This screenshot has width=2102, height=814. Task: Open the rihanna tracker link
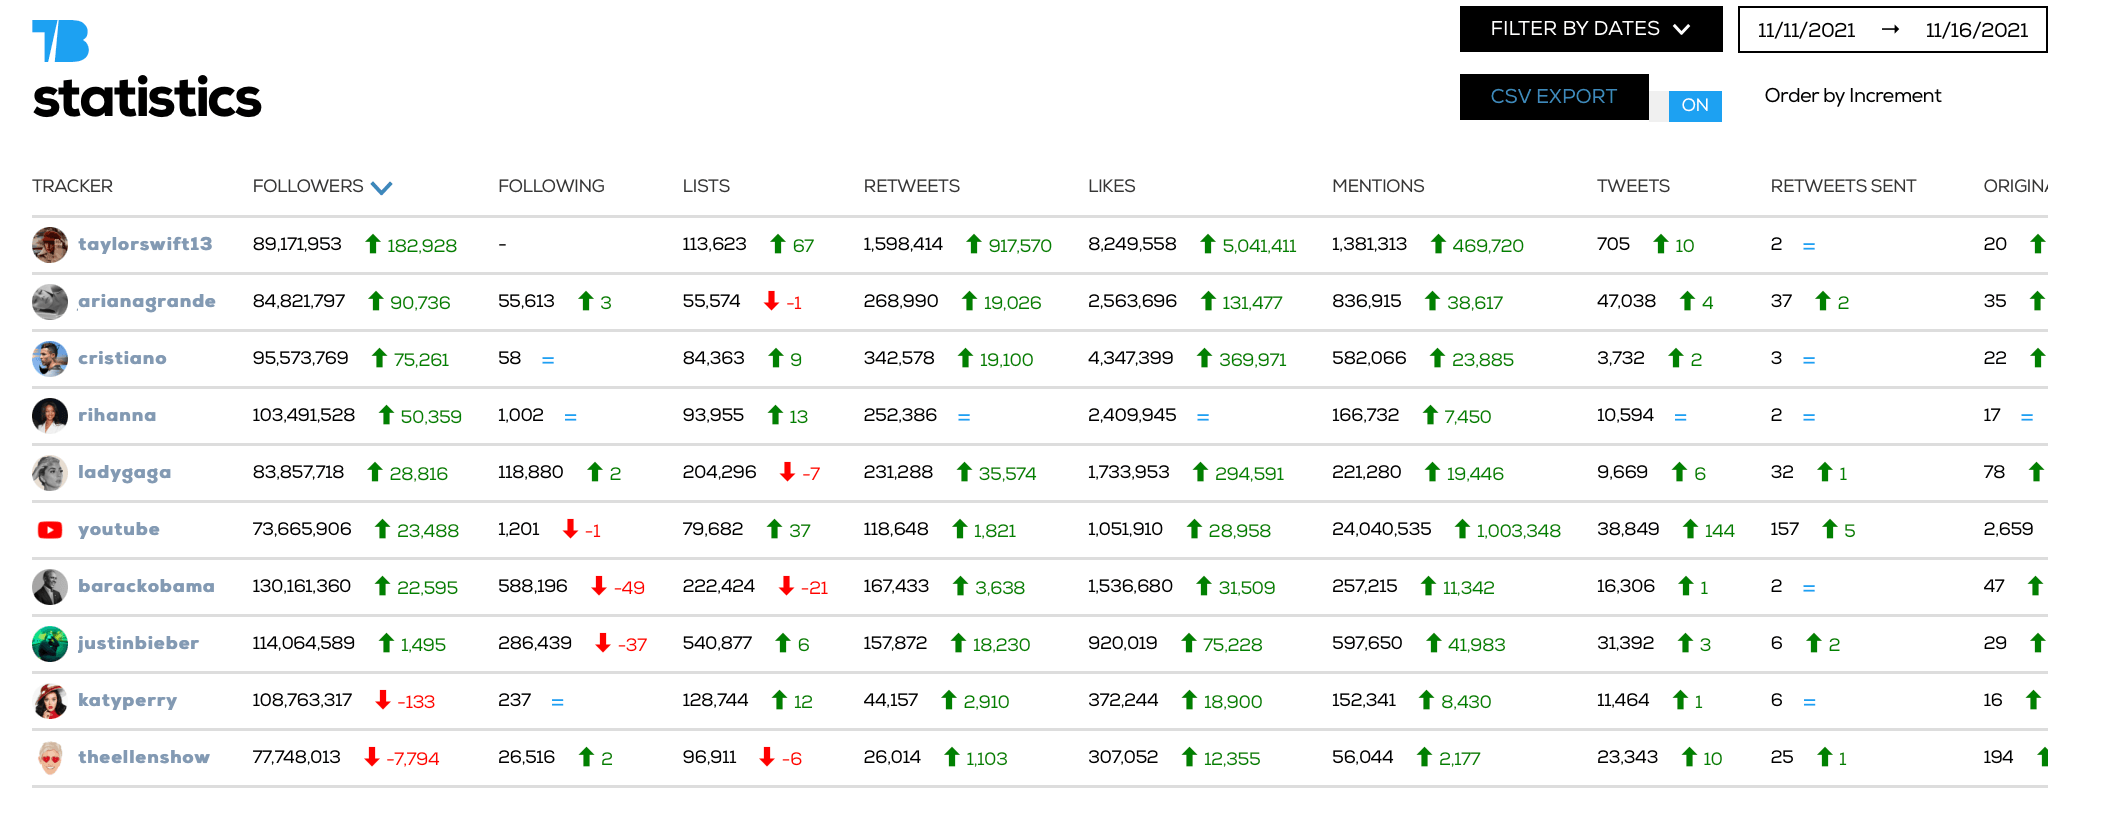point(117,415)
